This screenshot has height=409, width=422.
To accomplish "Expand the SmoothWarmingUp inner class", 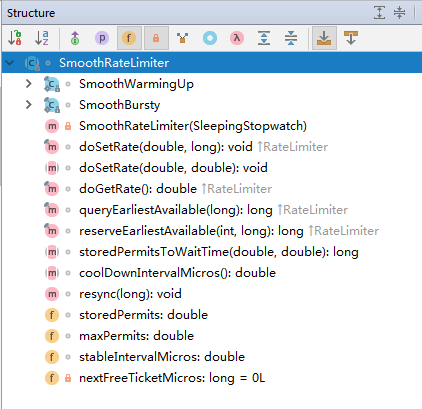I will click(29, 84).
